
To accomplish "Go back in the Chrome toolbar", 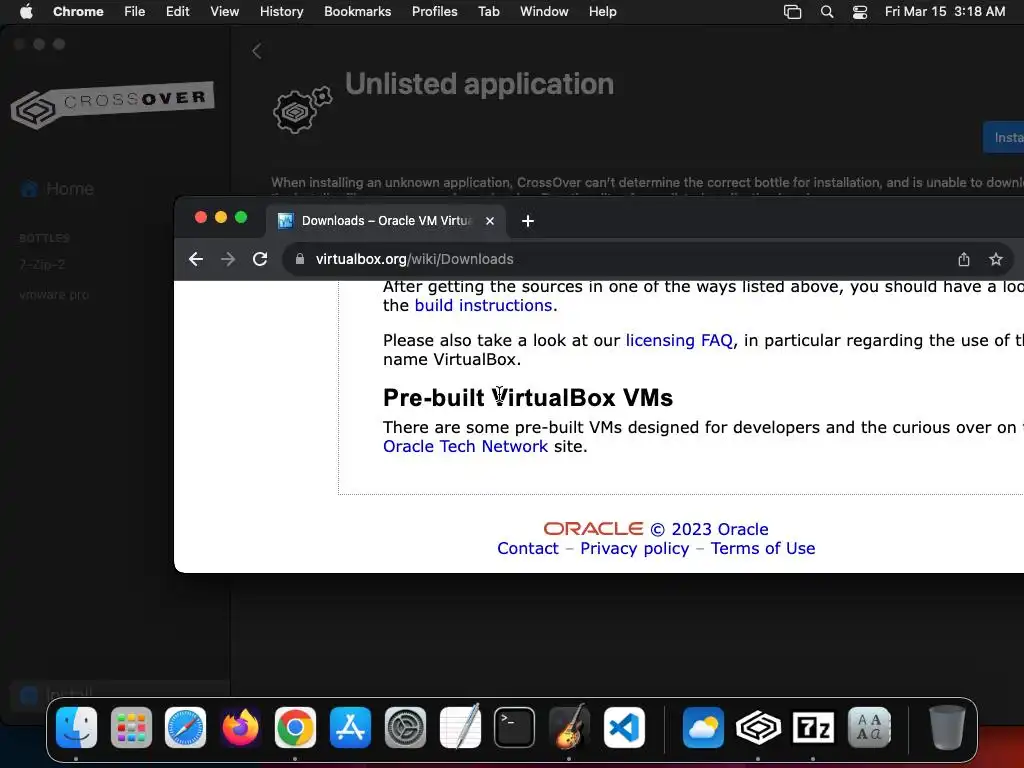I will 196,259.
